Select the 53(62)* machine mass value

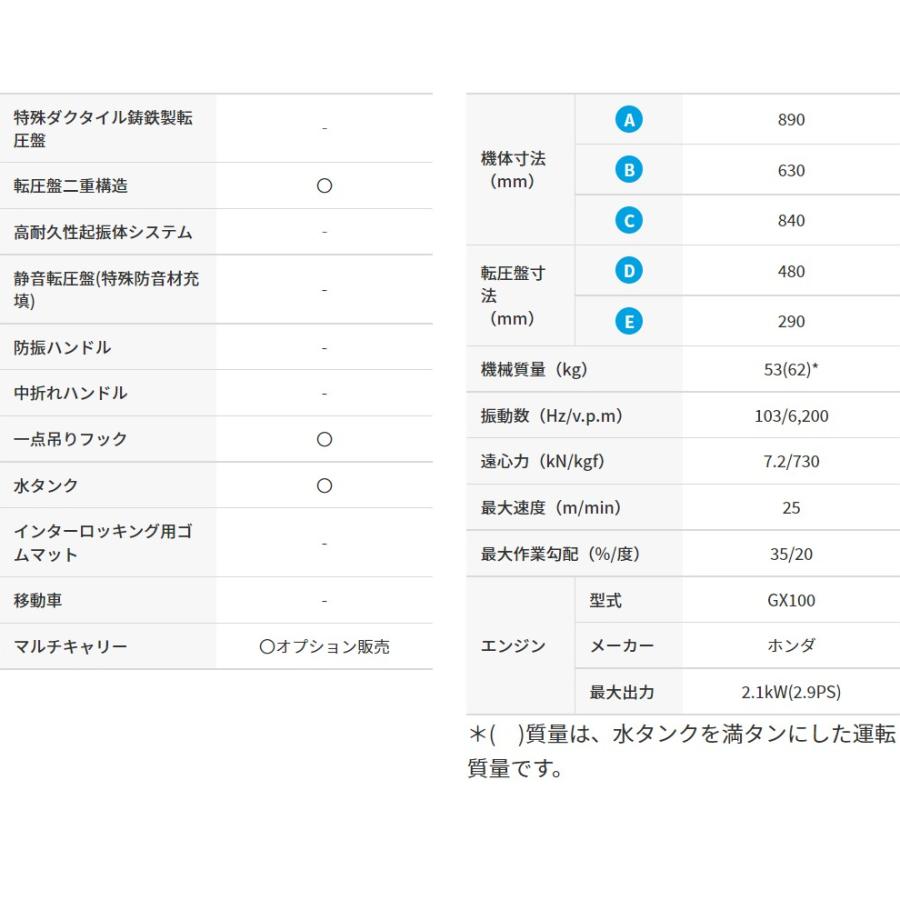(x=791, y=370)
